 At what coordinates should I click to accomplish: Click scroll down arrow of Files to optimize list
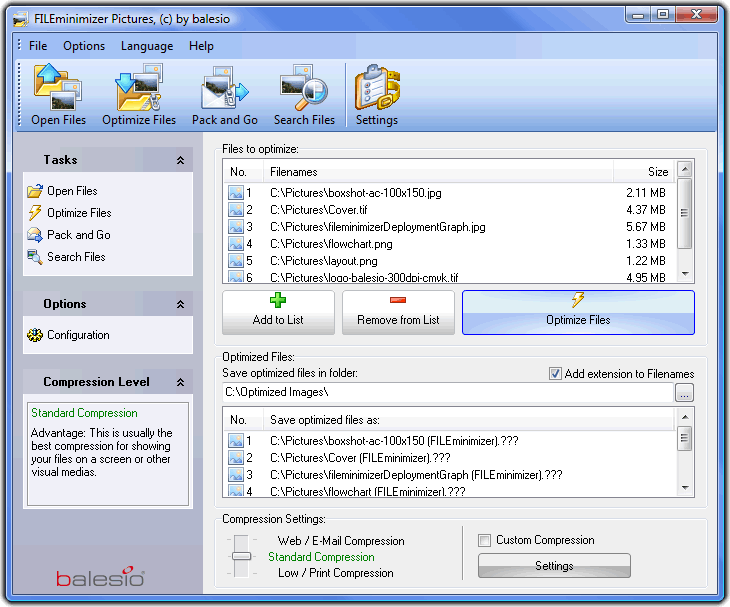[x=684, y=274]
